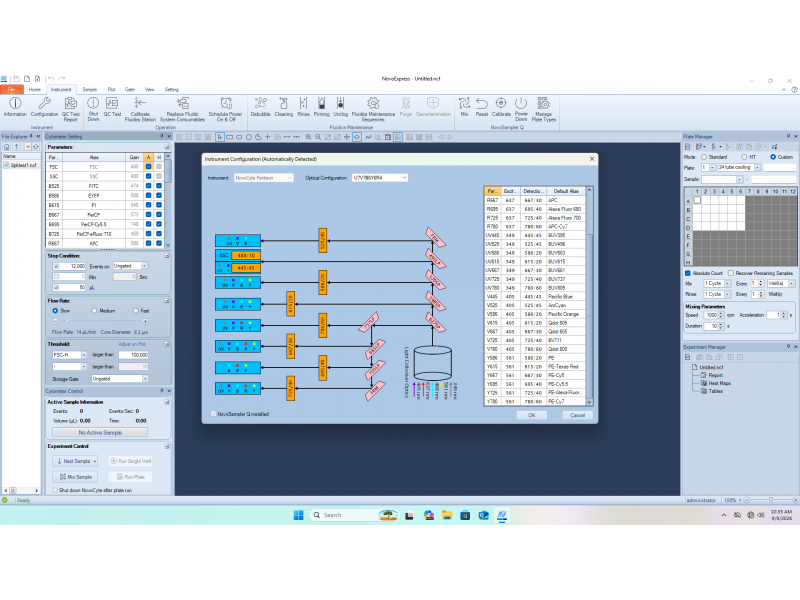
Task: Select the Fast flow rate option
Action: pos(136,311)
